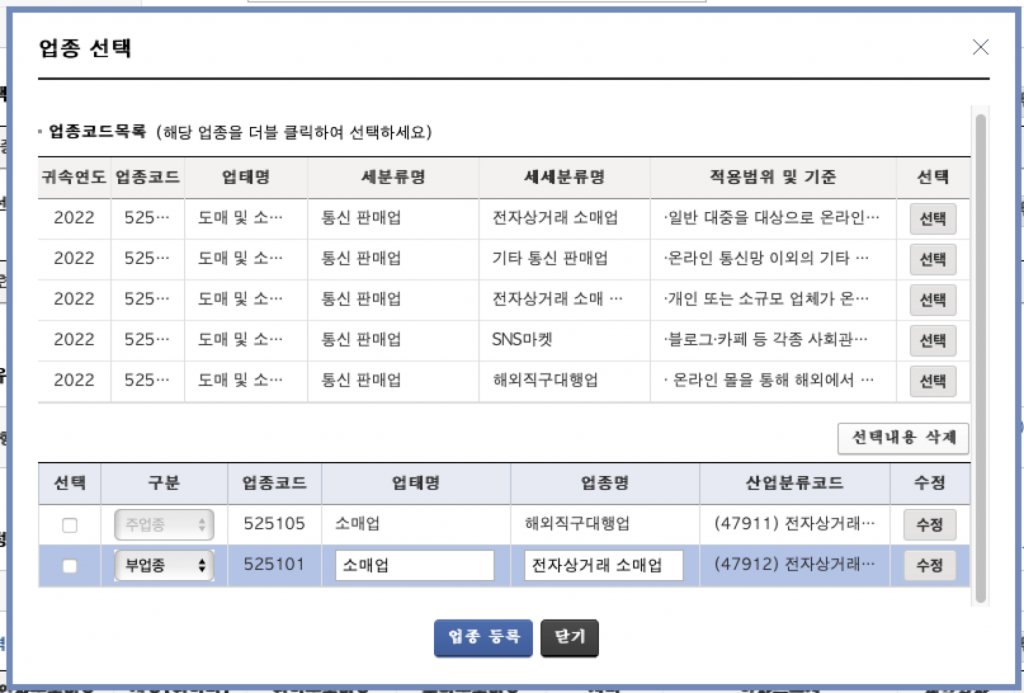Click 선택 button for 기타 통신 판매업 row

point(933,259)
